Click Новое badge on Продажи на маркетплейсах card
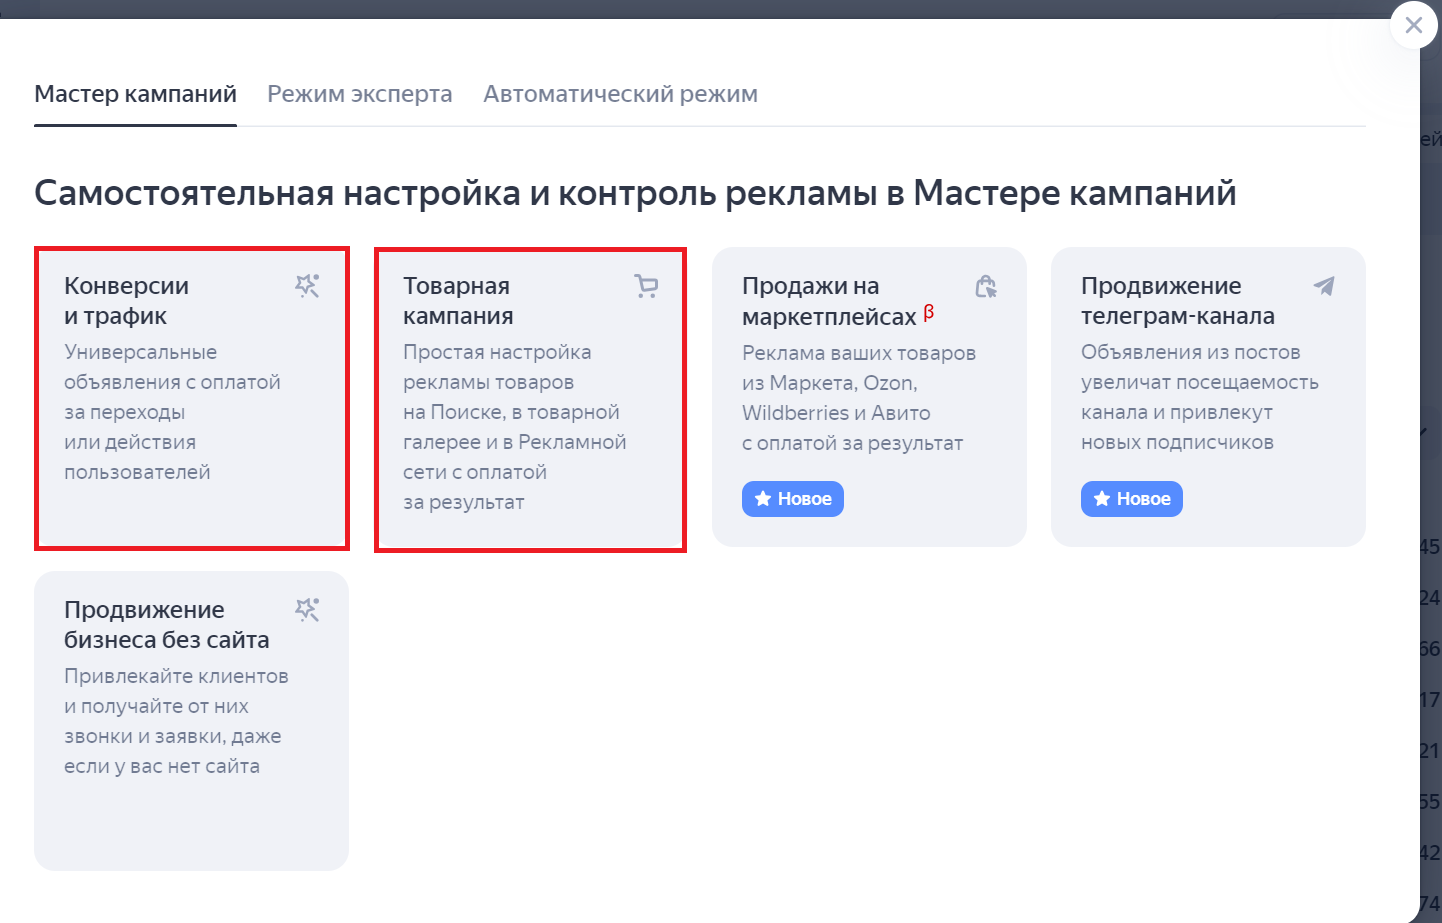Screen dimensions: 1442x923 click(793, 499)
